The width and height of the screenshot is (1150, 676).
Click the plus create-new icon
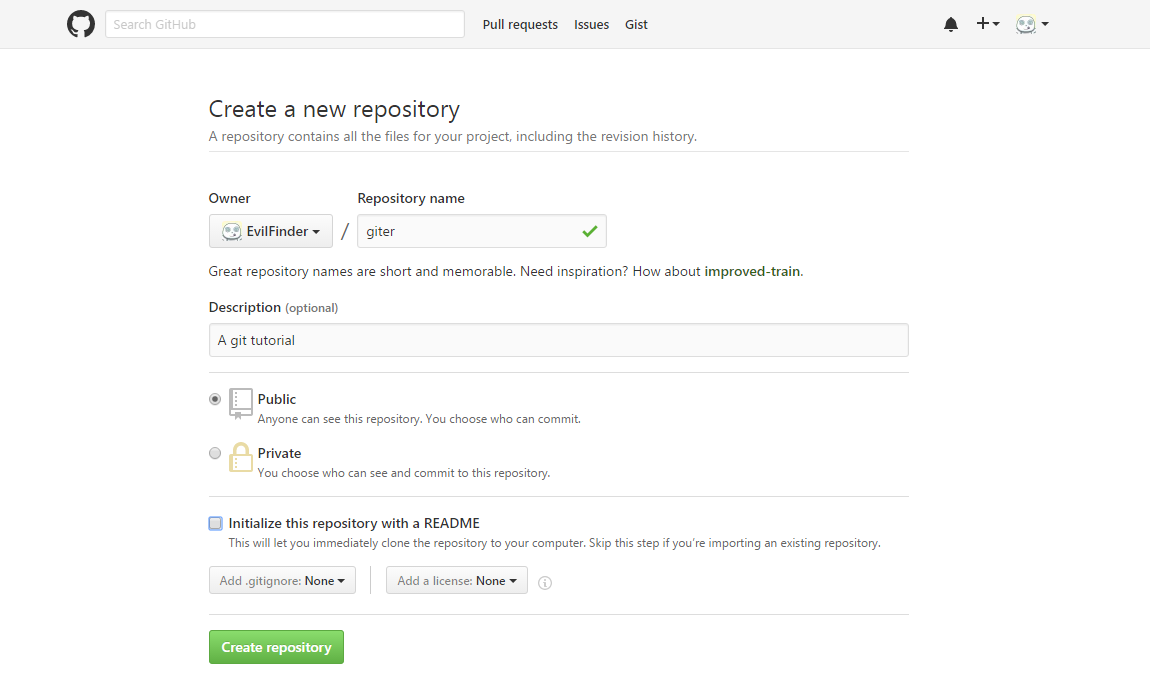point(987,24)
